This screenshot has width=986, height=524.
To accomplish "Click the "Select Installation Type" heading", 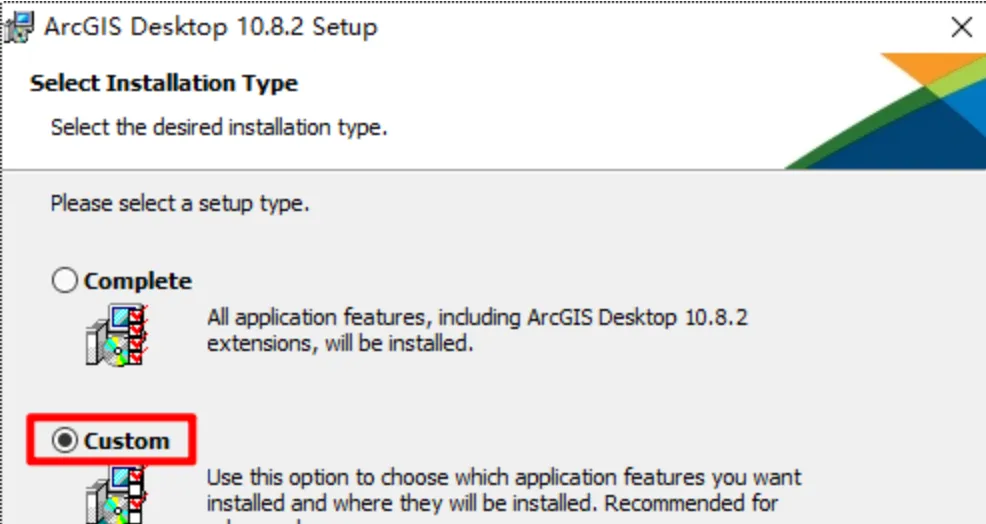I will [x=164, y=83].
